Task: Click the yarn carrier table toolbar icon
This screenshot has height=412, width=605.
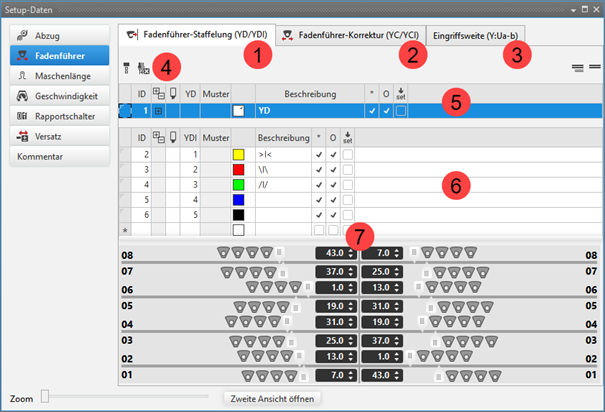Action: pyautogui.click(x=143, y=68)
